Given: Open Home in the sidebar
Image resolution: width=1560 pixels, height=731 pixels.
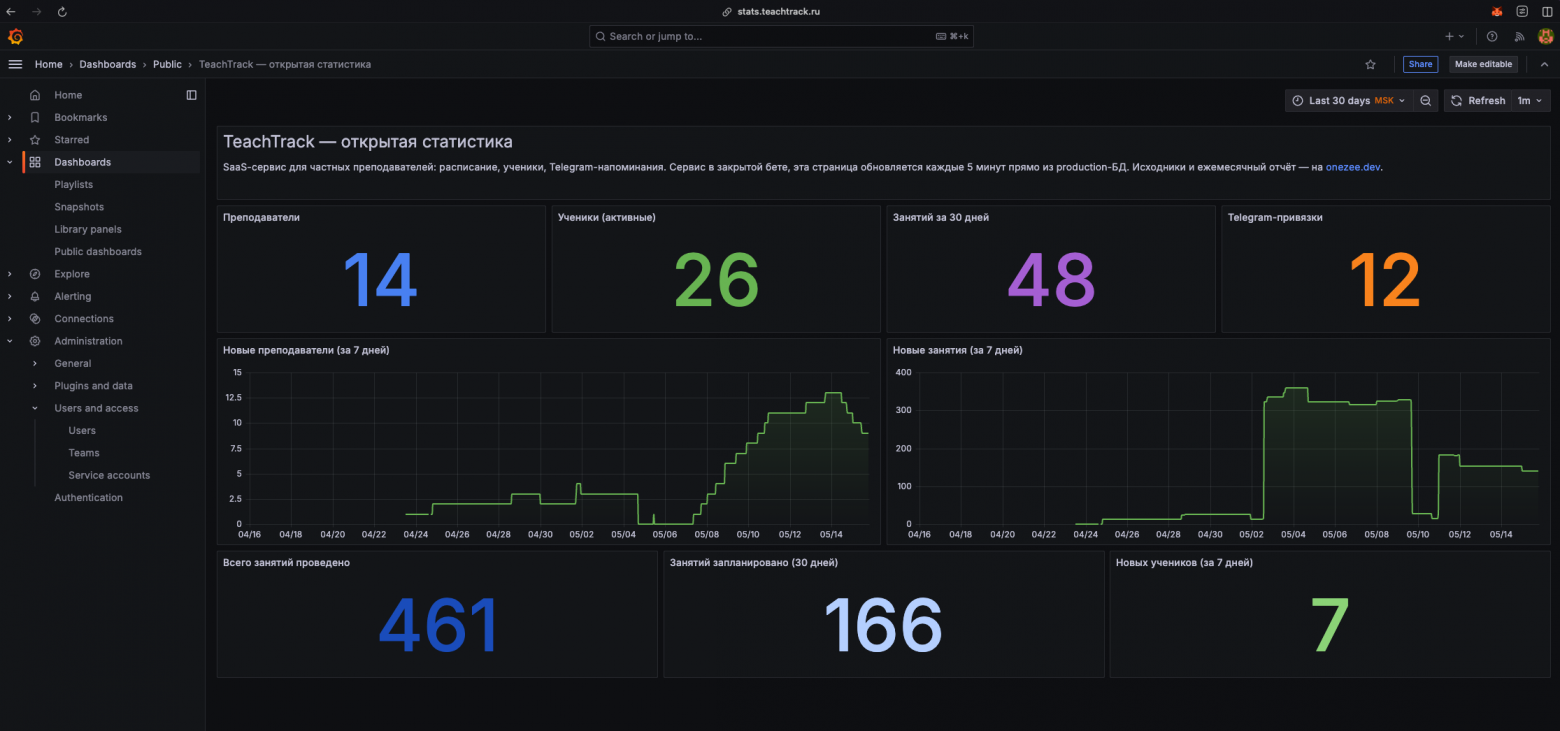Looking at the screenshot, I should [x=68, y=95].
